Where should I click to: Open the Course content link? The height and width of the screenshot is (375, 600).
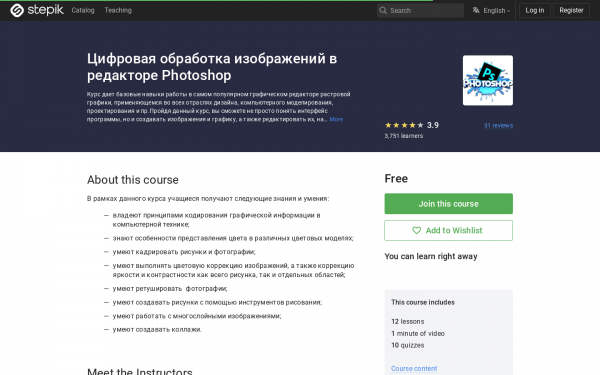click(414, 368)
